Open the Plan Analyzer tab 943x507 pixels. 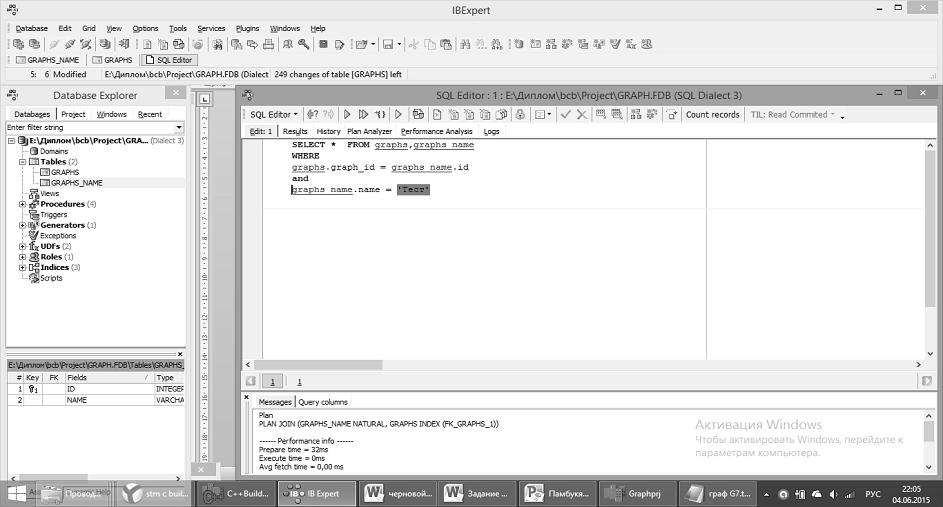click(x=369, y=131)
